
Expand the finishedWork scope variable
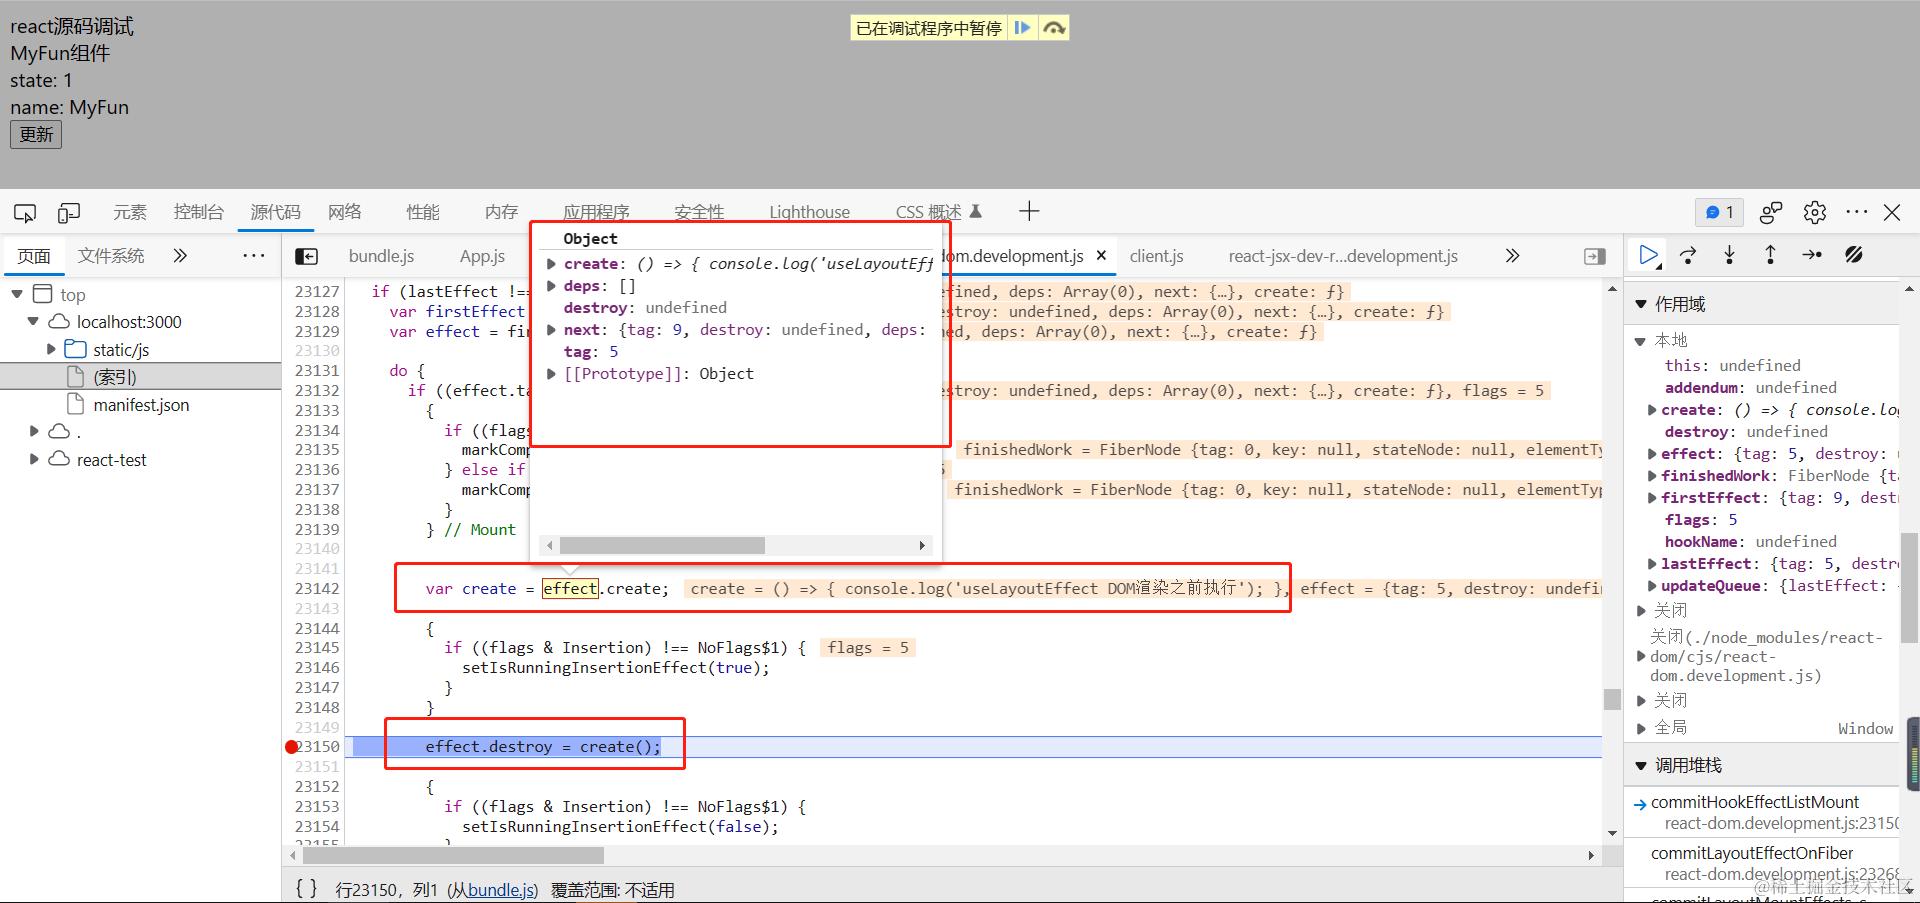coord(1652,476)
